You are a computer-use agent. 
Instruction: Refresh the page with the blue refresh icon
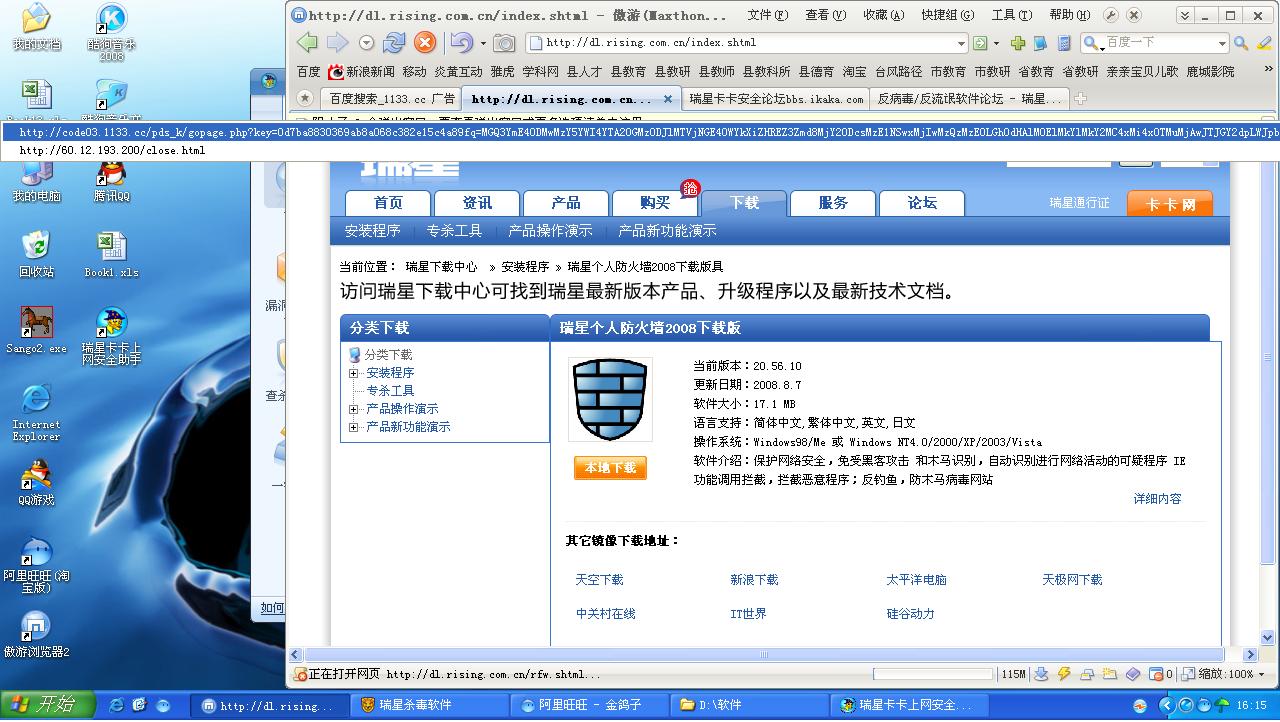coord(394,42)
